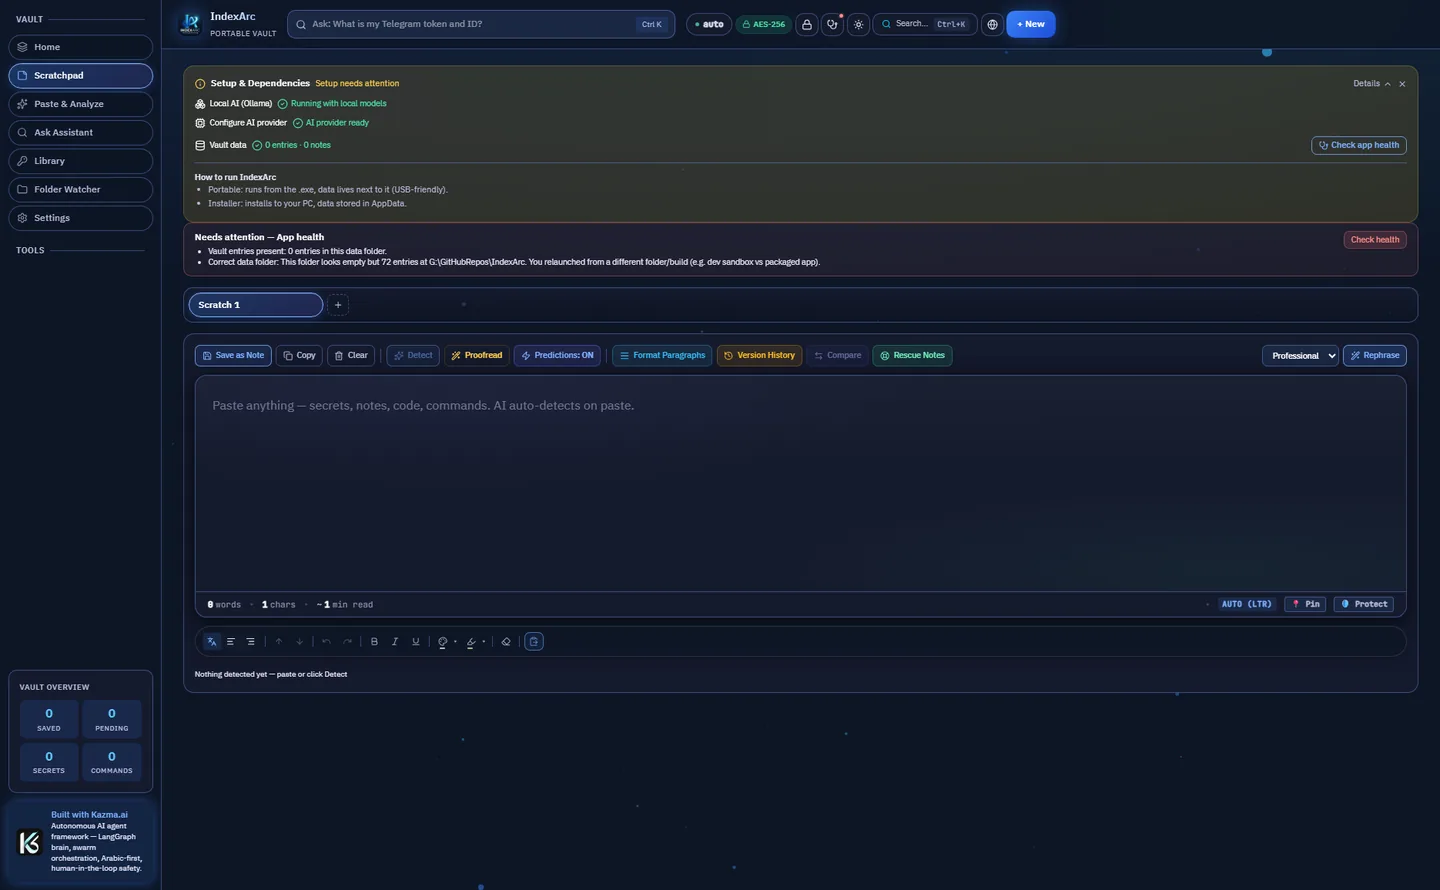Toggle Predictions: ON button
The width and height of the screenshot is (1440, 890).
tap(557, 356)
